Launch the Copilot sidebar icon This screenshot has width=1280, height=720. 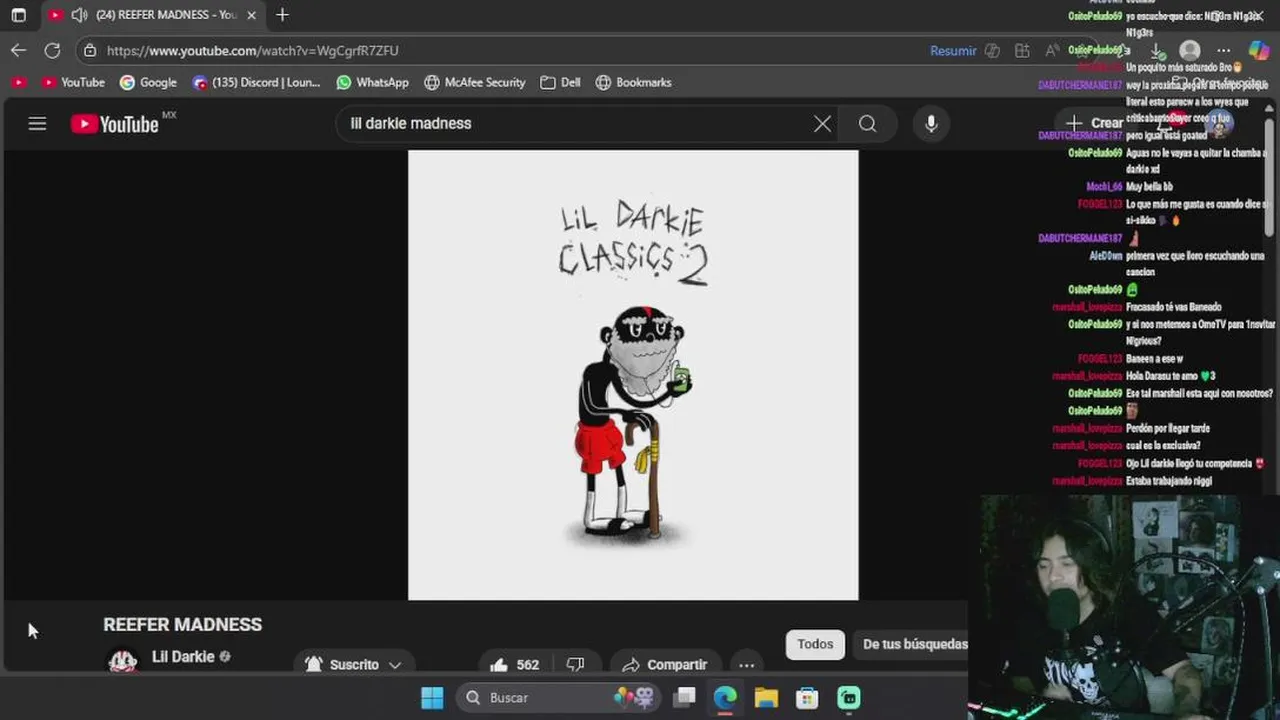pyautogui.click(x=1258, y=50)
